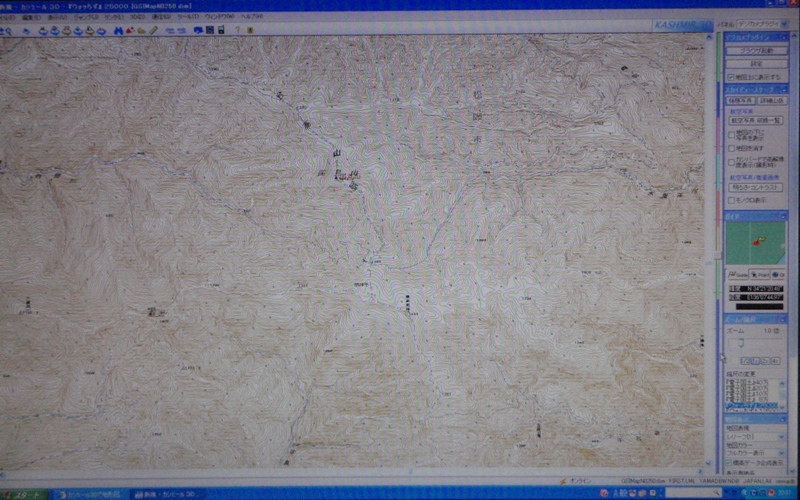Click the right blue arrow transfer icon
The image size is (800, 500).
tap(182, 31)
